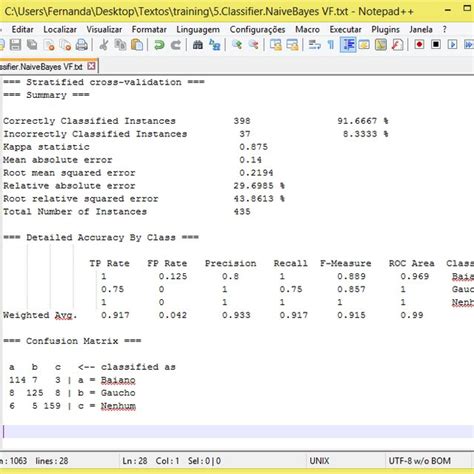
Task: Click the Cut scissors icon
Action: (x=104, y=45)
